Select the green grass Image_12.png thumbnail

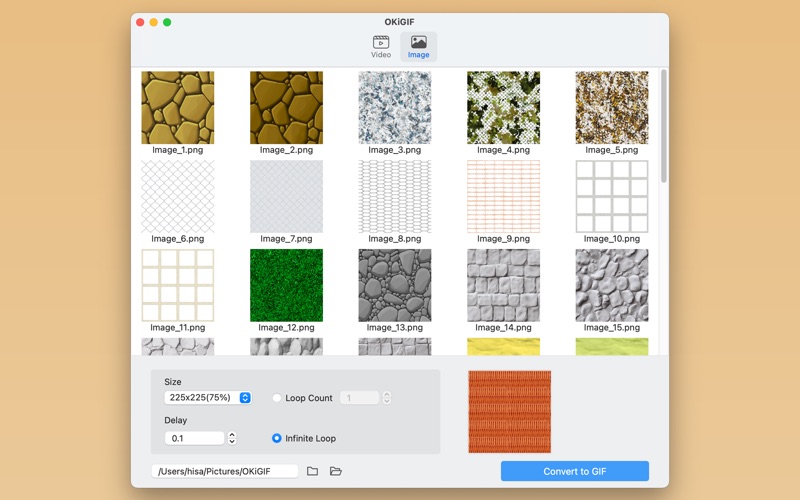coord(286,285)
